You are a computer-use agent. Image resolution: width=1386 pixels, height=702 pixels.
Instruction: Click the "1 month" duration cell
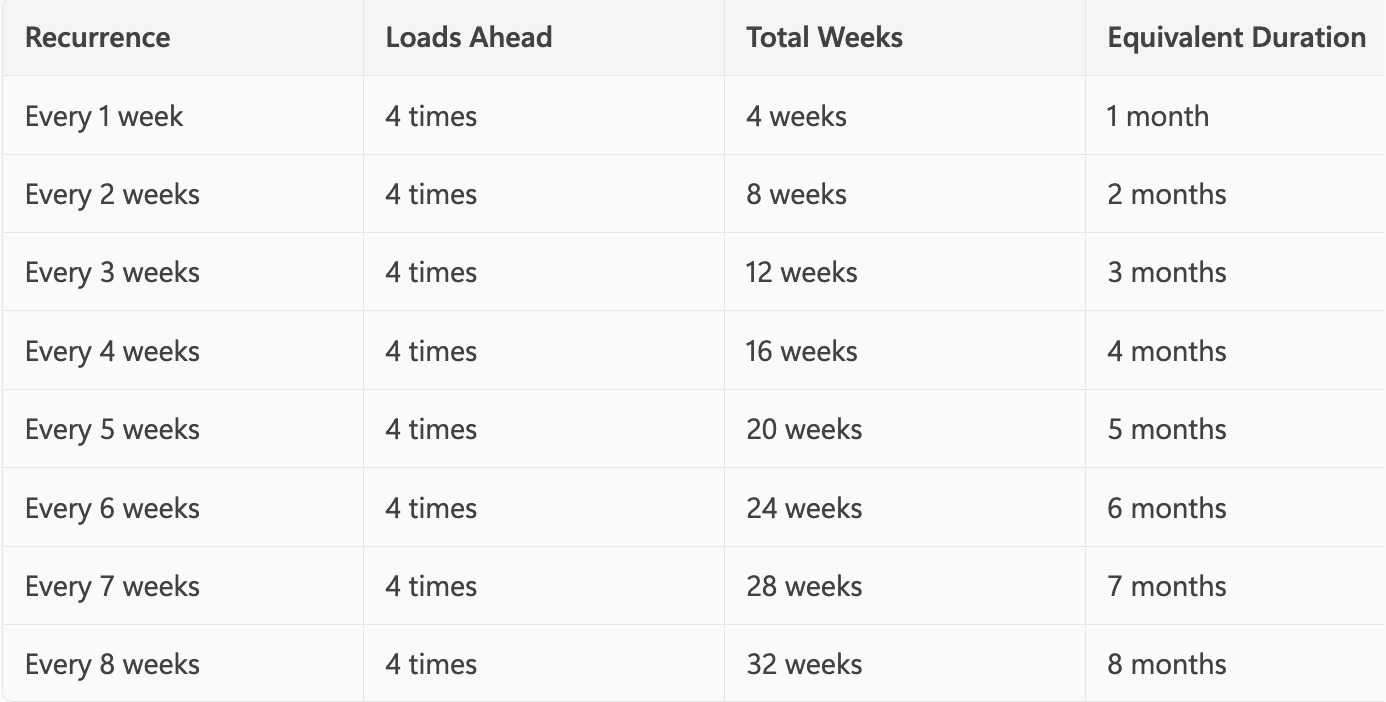(x=1157, y=116)
